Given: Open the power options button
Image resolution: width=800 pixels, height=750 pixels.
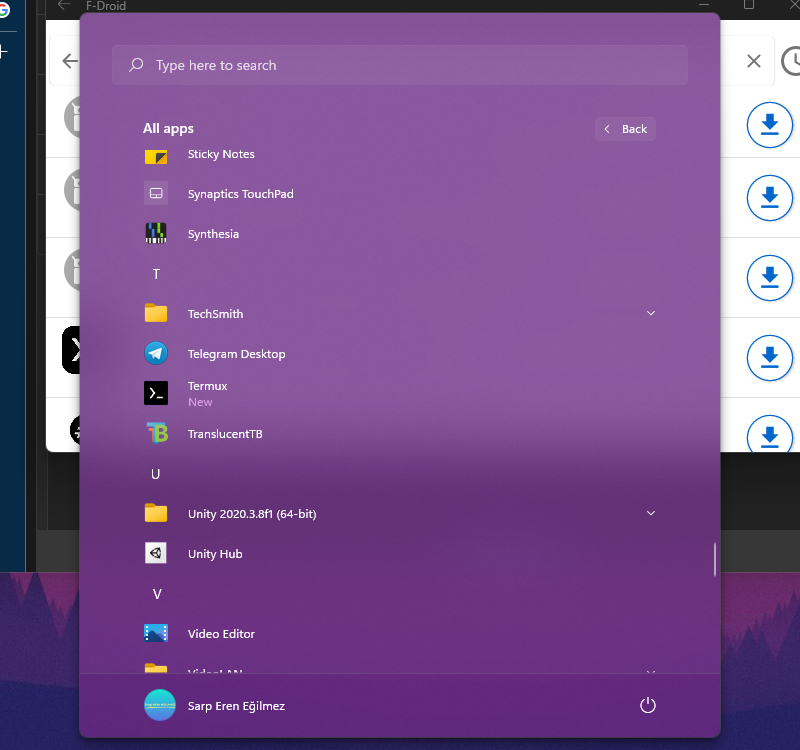Looking at the screenshot, I should coord(647,706).
